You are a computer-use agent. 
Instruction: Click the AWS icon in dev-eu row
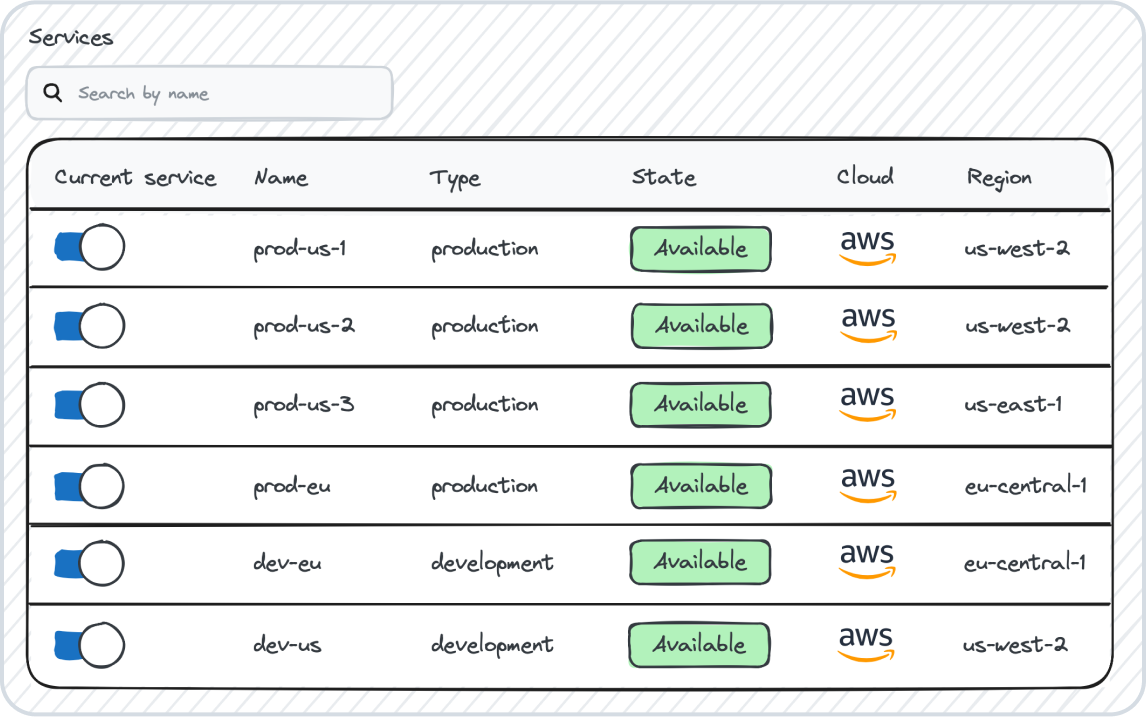(867, 561)
